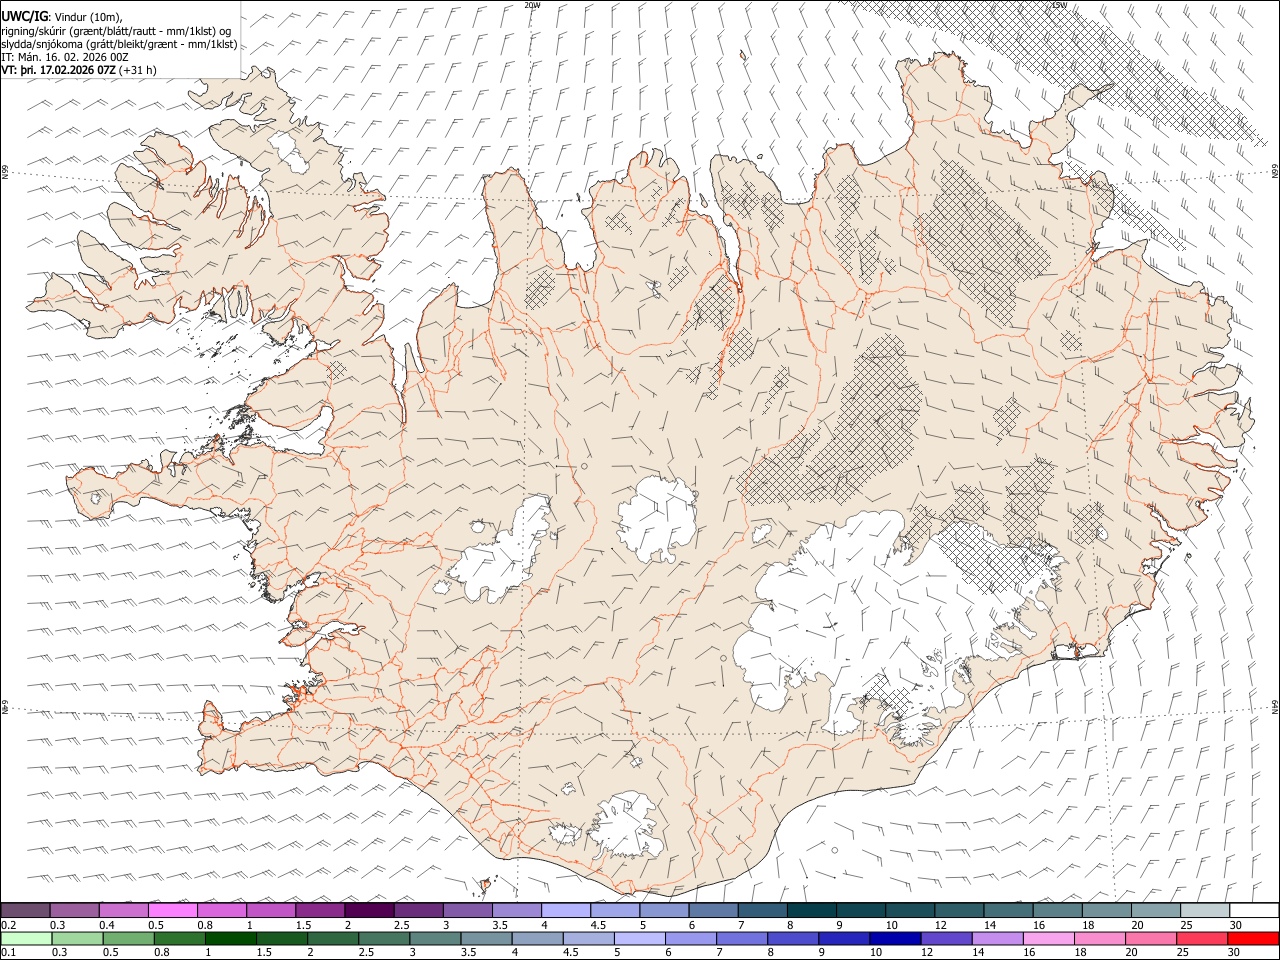The height and width of the screenshot is (960, 1280).
Task: Click the '4.5' legend value in purple scale
Action: 598,925
